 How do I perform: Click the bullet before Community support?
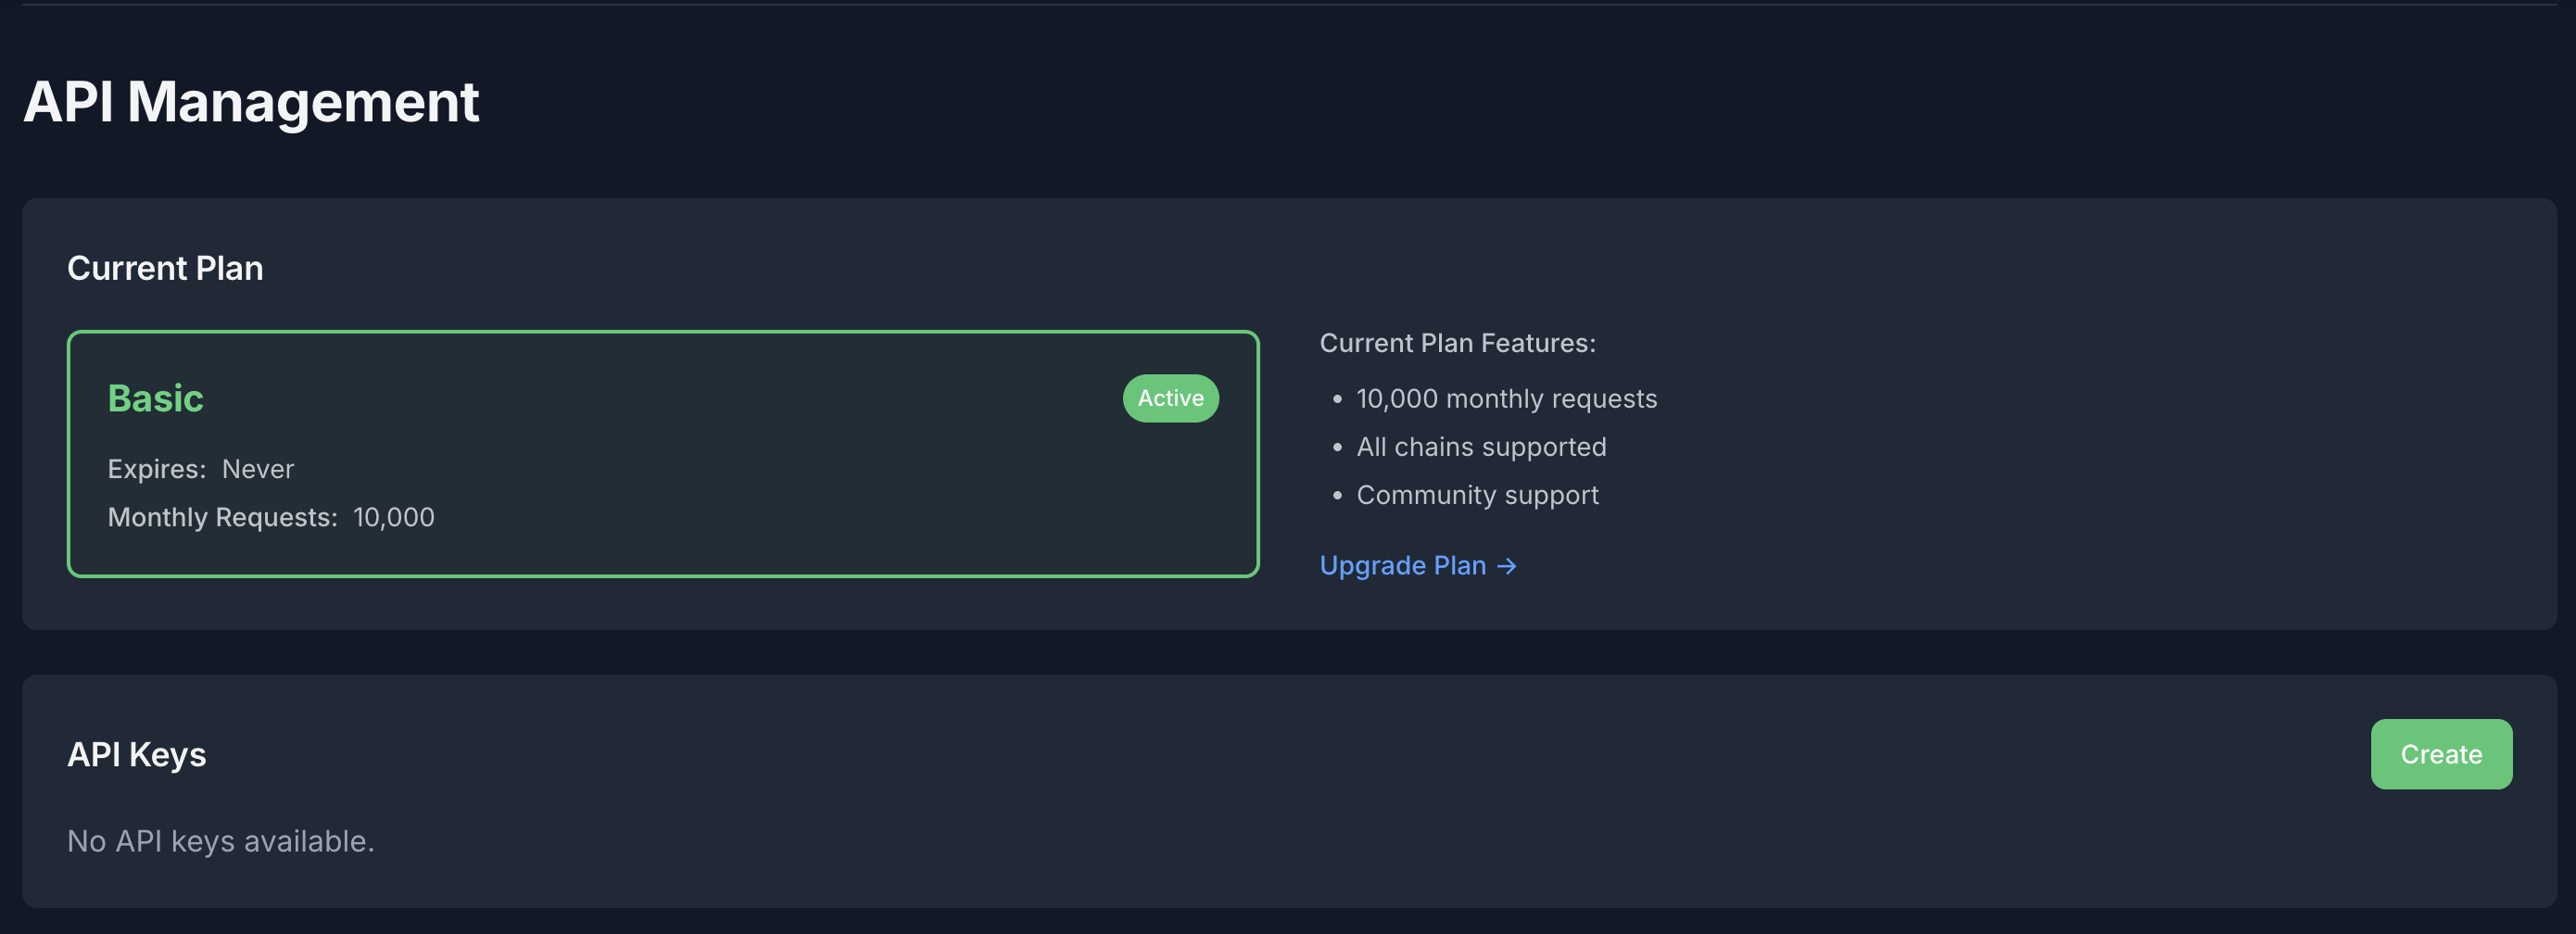coord(1337,496)
